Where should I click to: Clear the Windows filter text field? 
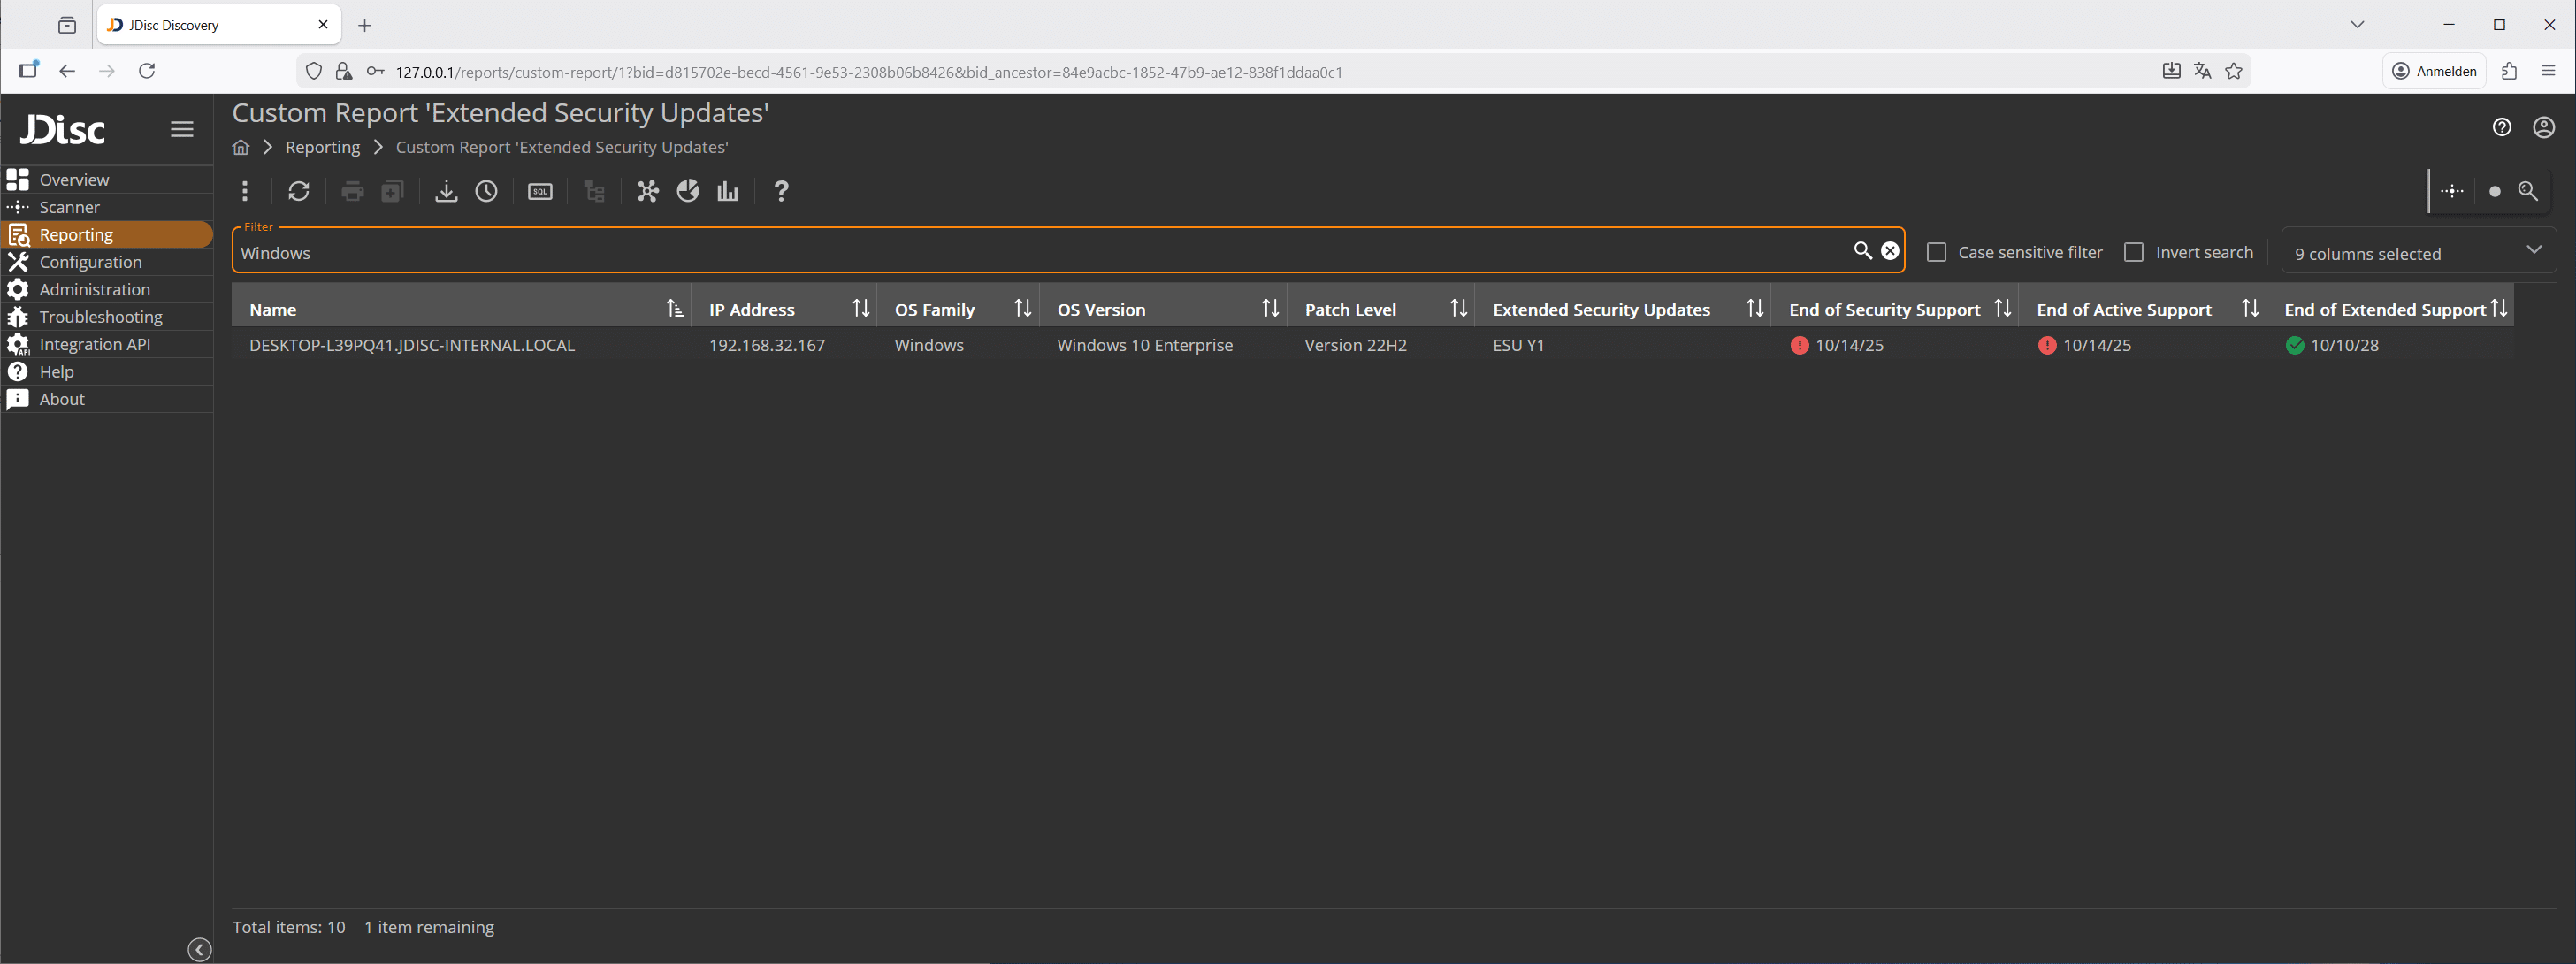(x=1890, y=251)
